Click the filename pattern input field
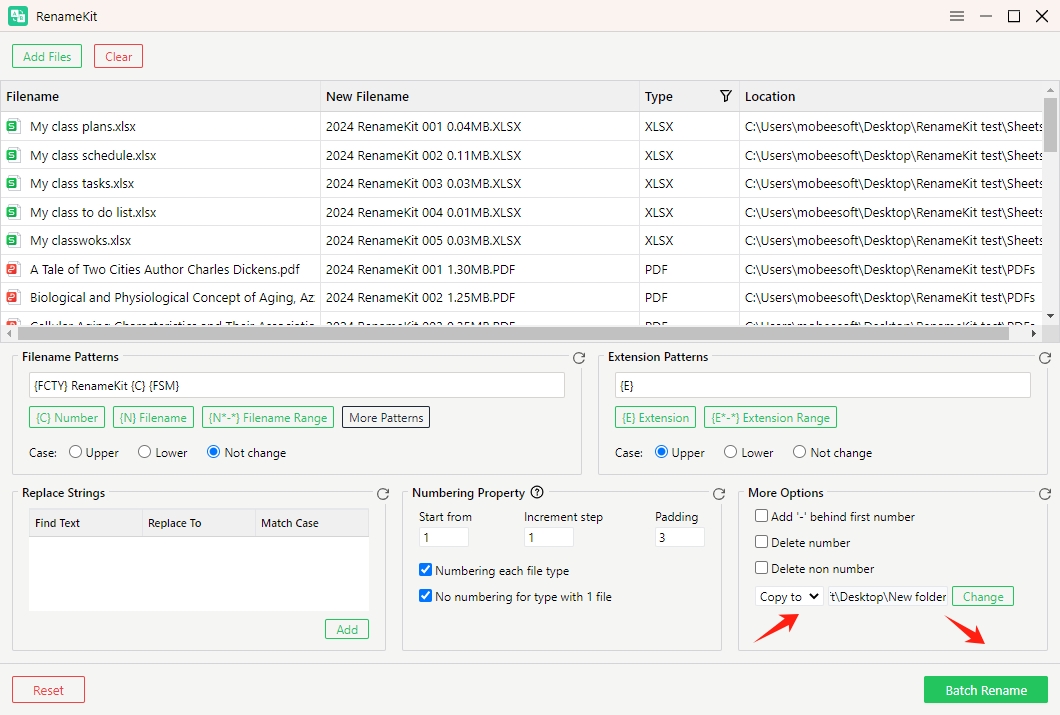Image resolution: width=1060 pixels, height=715 pixels. click(x=297, y=385)
